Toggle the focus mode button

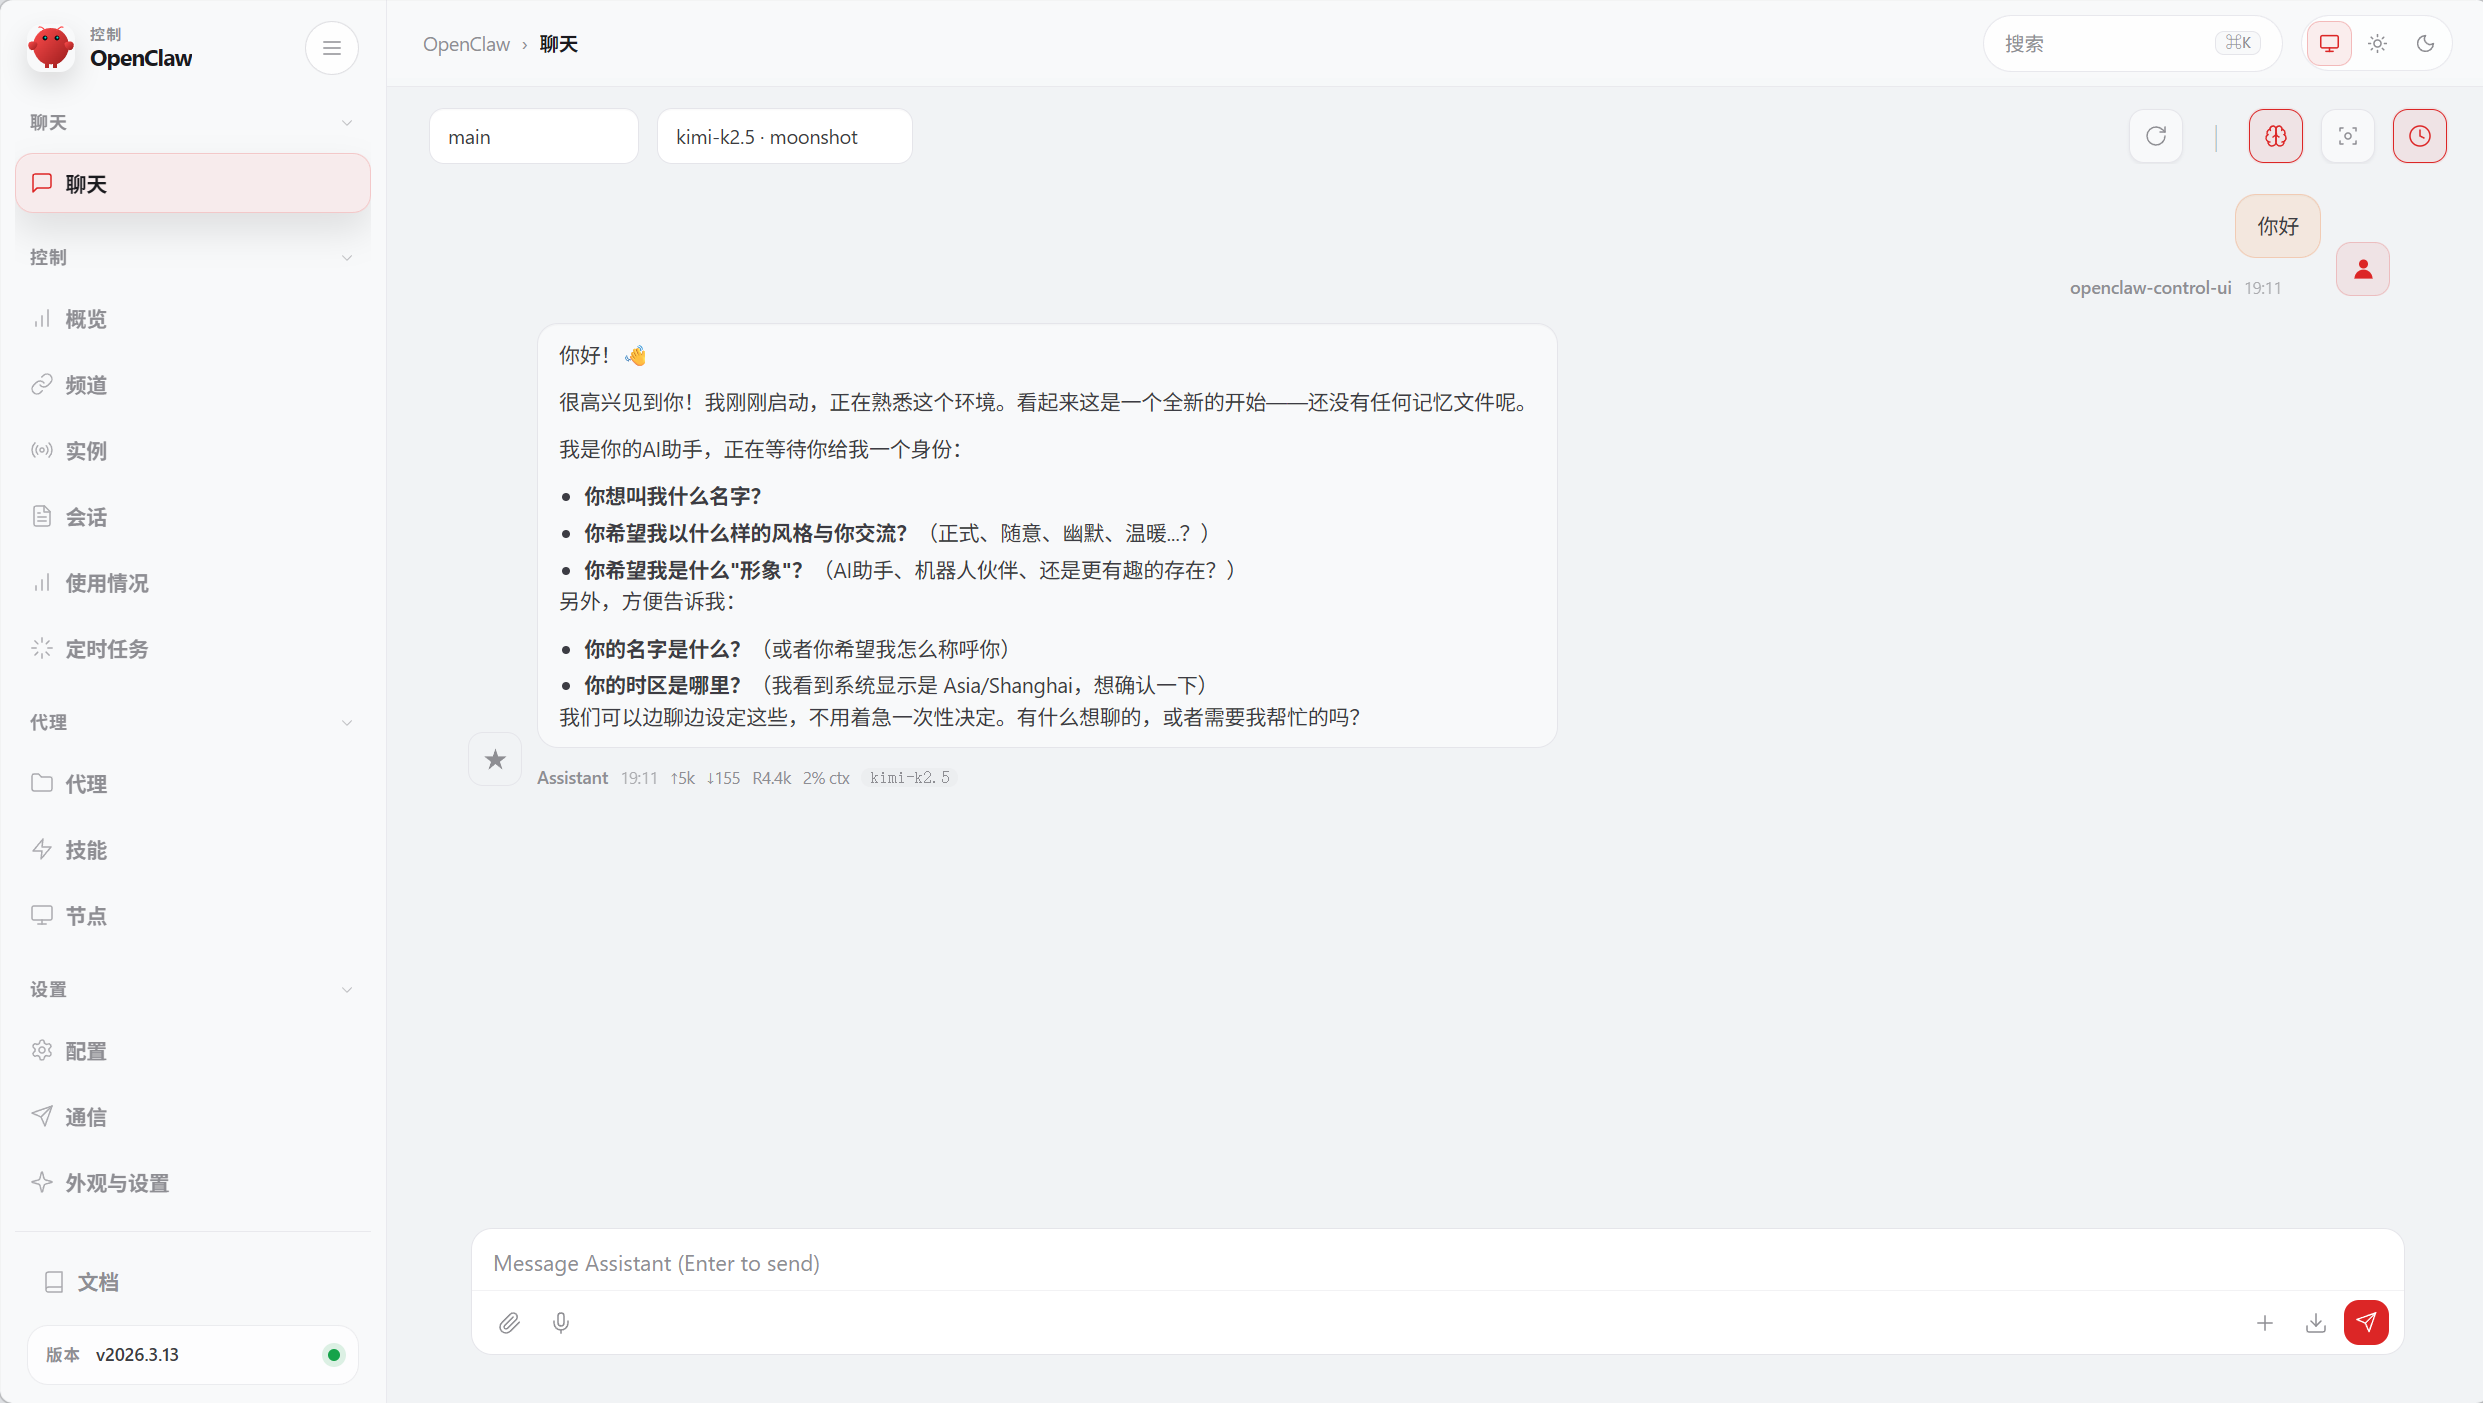point(2347,136)
